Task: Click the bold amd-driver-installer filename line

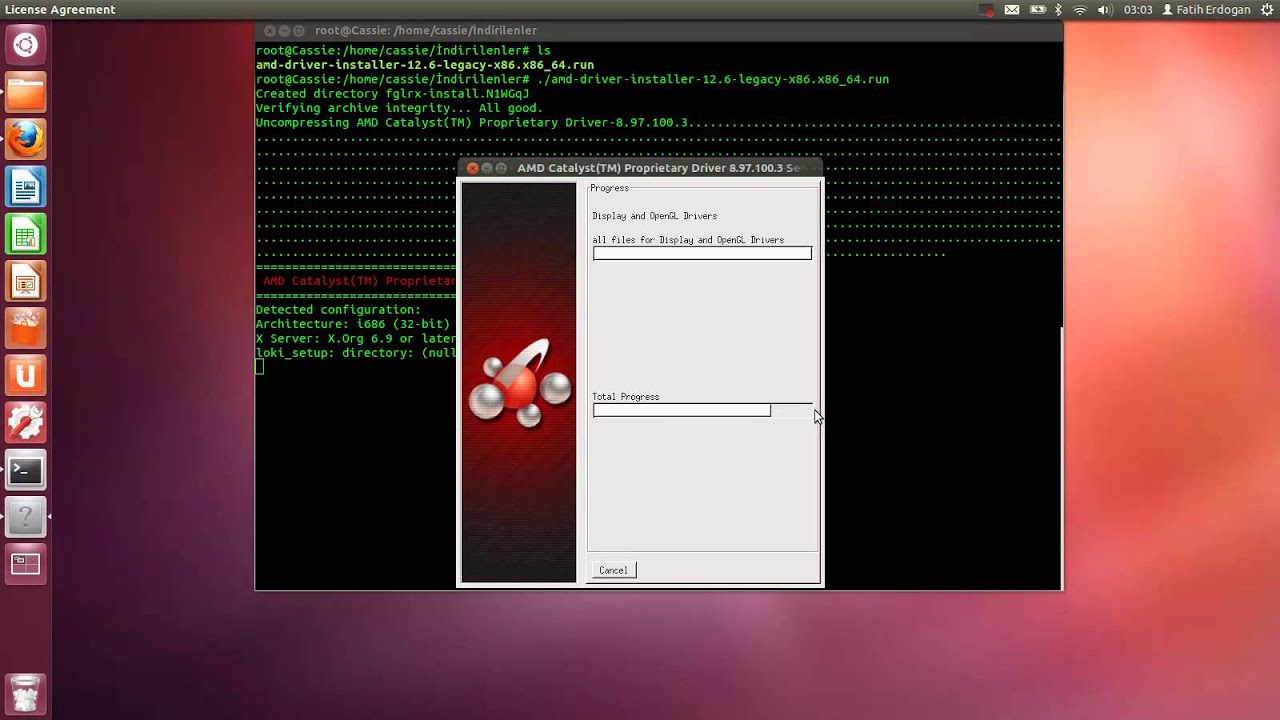Action: point(425,65)
